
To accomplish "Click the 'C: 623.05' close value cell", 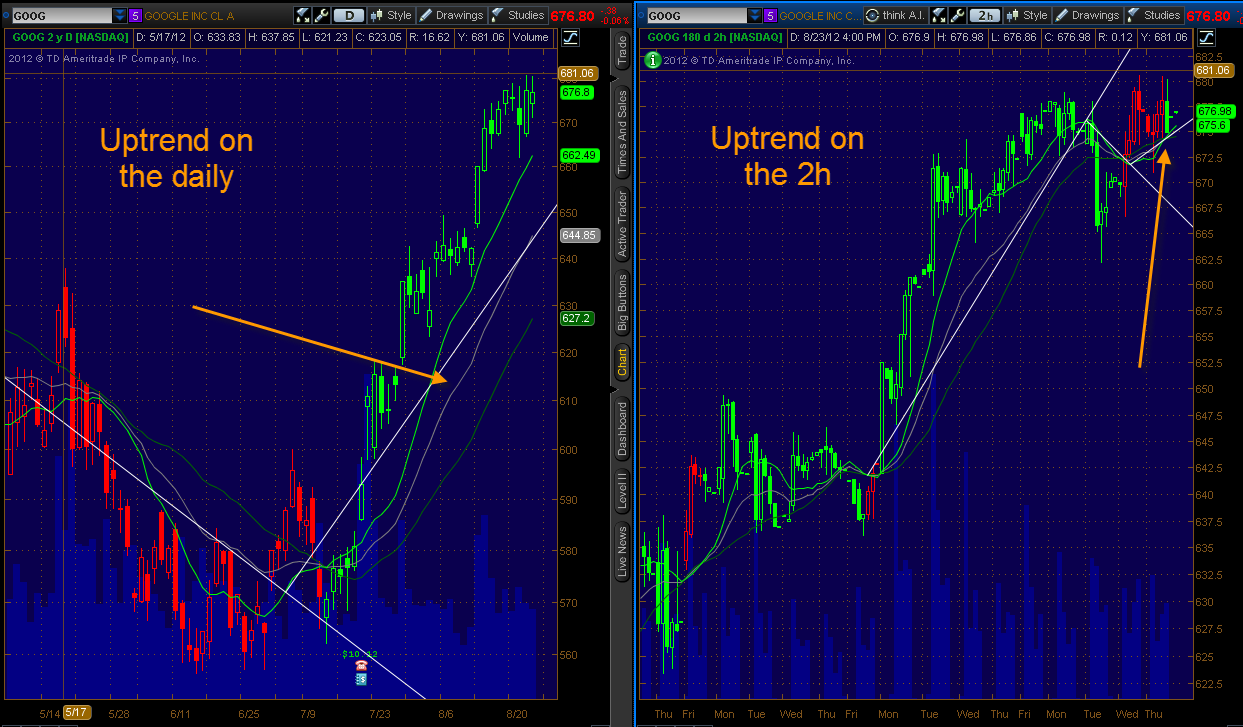I will 381,37.
